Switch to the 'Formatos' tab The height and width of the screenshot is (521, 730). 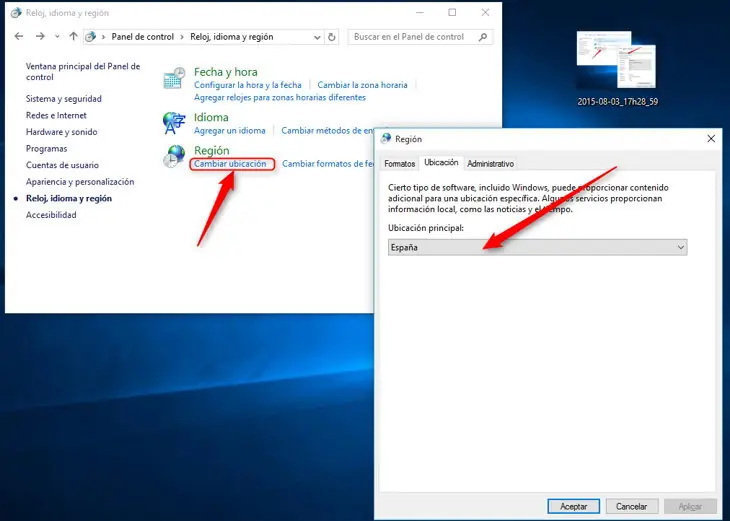click(399, 164)
